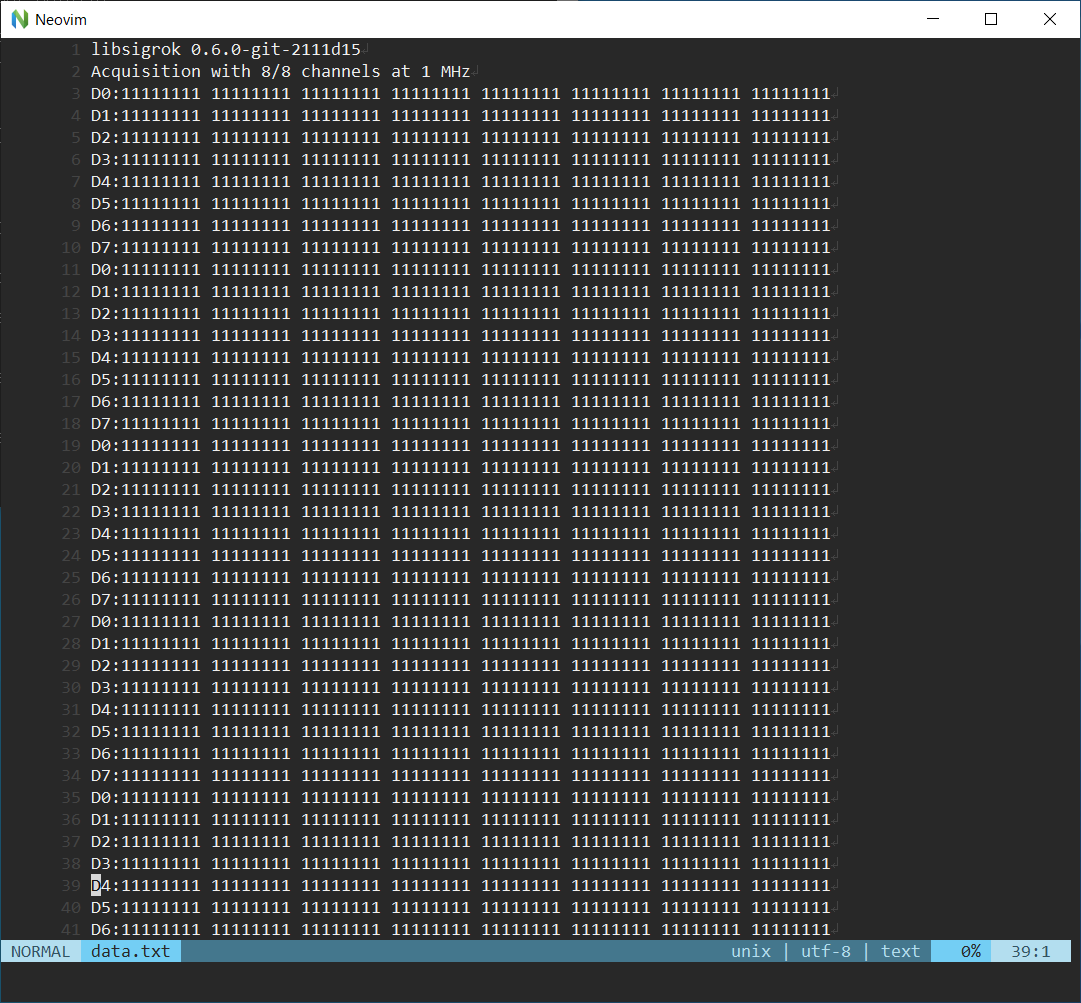Click the last byte group on line 3
Image resolution: width=1081 pixels, height=1003 pixels.
point(791,94)
